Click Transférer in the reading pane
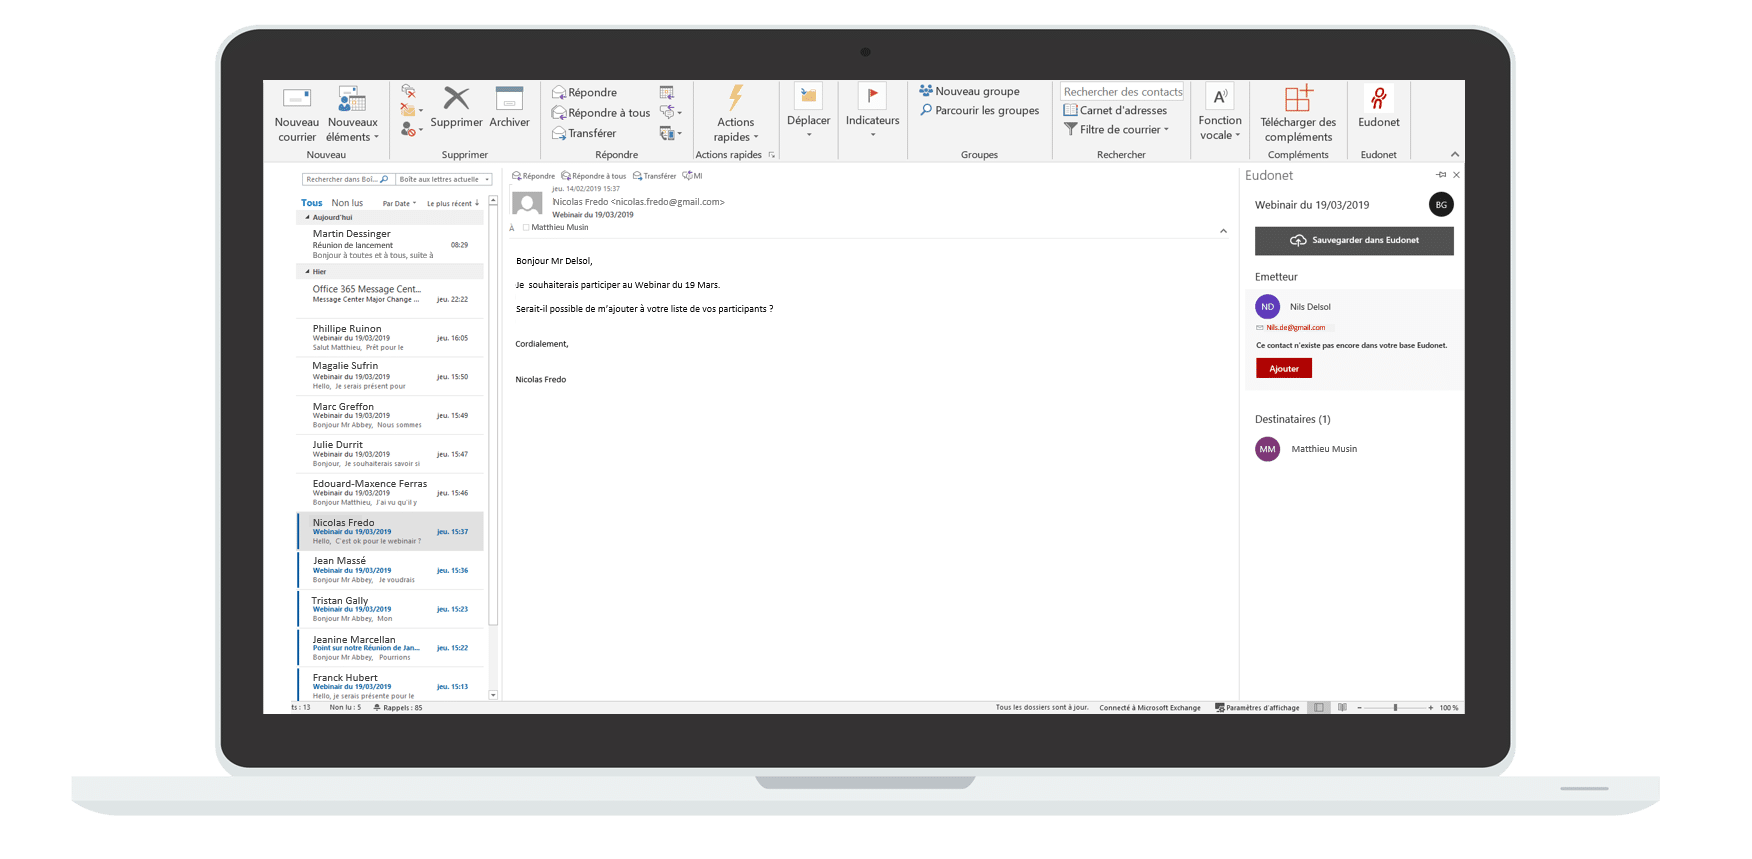The width and height of the screenshot is (1752, 859). (x=654, y=176)
